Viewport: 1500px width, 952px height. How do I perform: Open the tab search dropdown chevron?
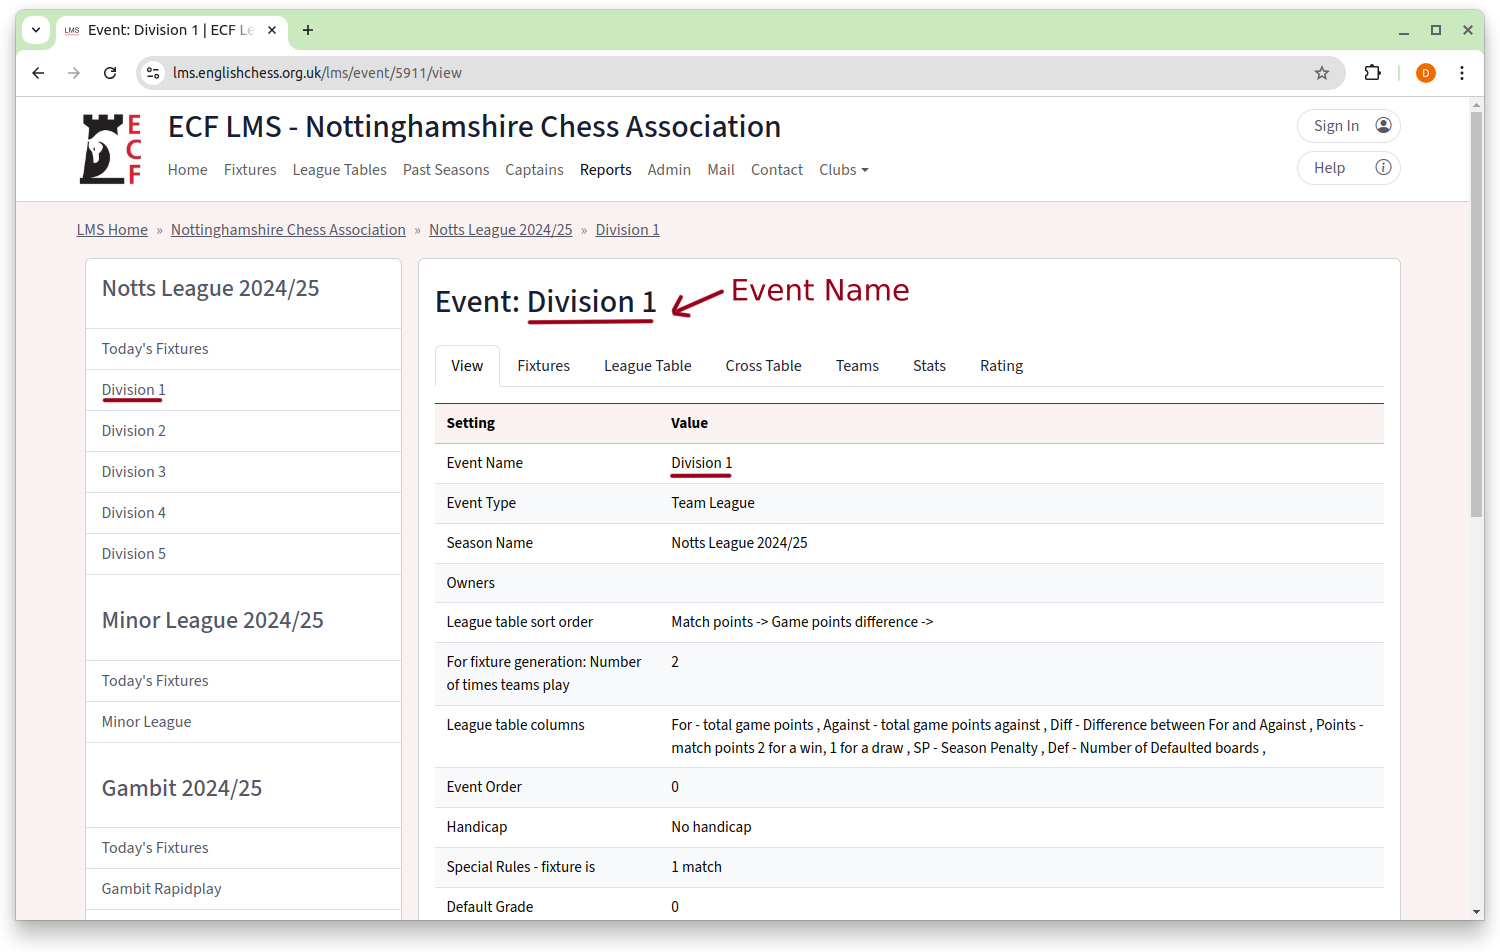coord(36,30)
